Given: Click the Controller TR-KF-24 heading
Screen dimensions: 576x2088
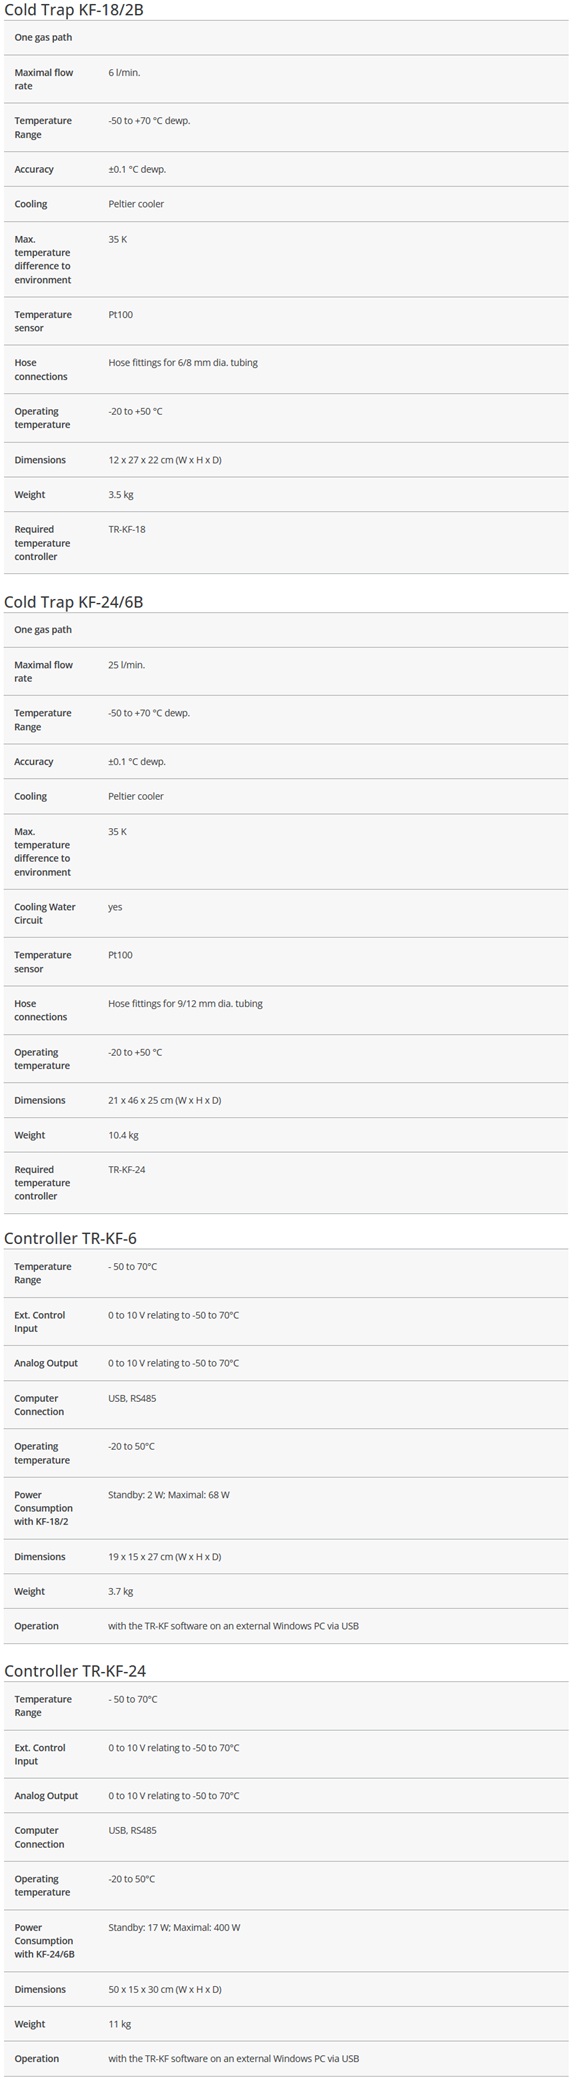Looking at the screenshot, I should tap(75, 1671).
